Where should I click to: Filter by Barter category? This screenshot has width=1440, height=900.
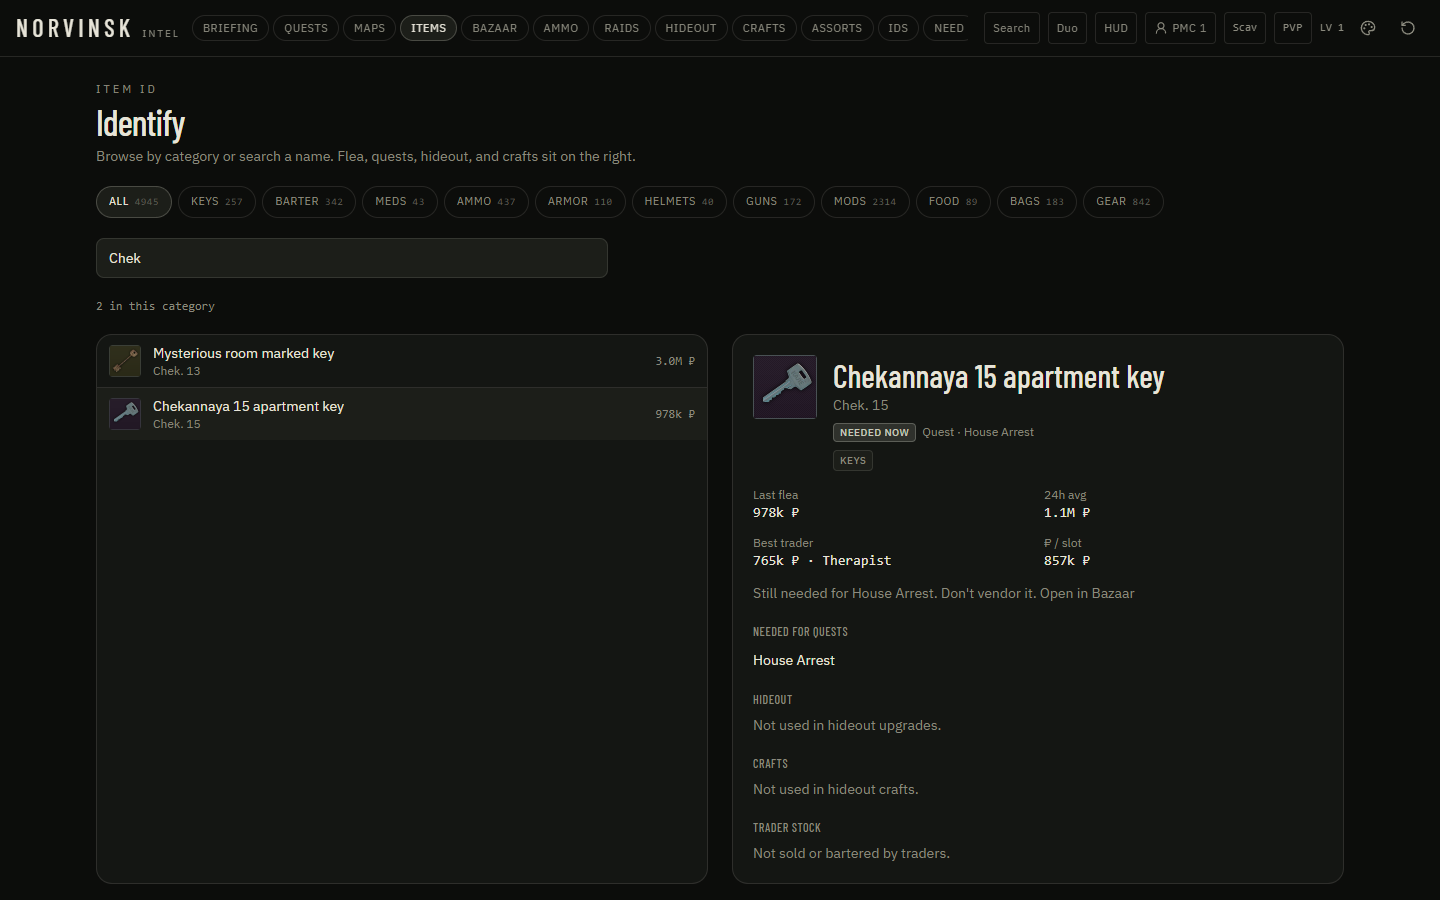309,202
